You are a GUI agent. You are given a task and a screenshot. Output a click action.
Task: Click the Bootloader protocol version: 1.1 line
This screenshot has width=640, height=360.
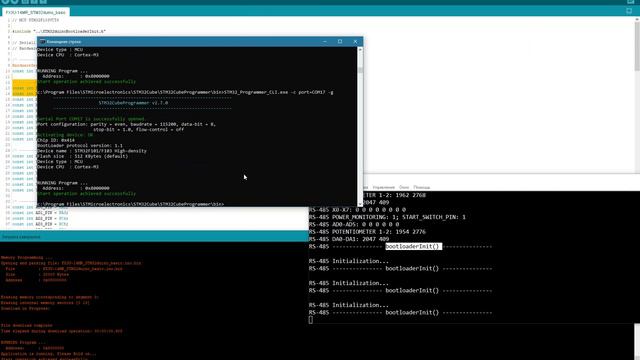click(80, 145)
